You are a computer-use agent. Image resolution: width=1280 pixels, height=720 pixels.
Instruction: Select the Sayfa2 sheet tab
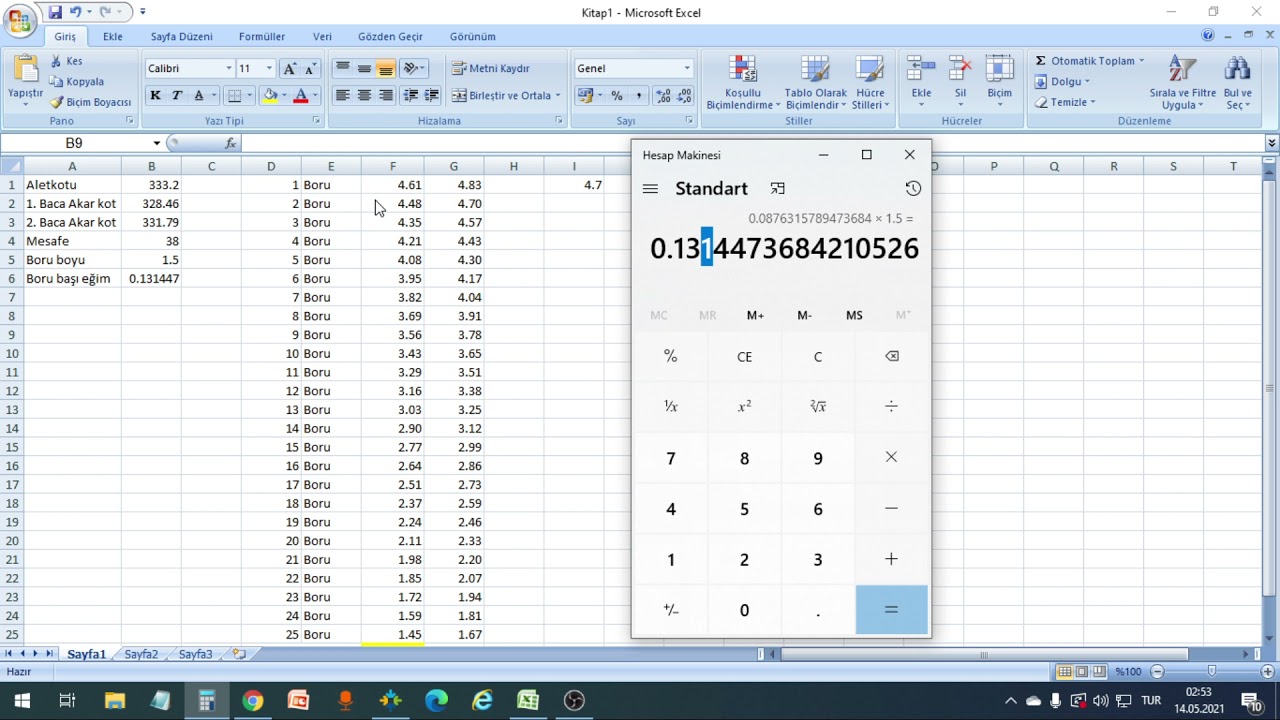pos(141,654)
